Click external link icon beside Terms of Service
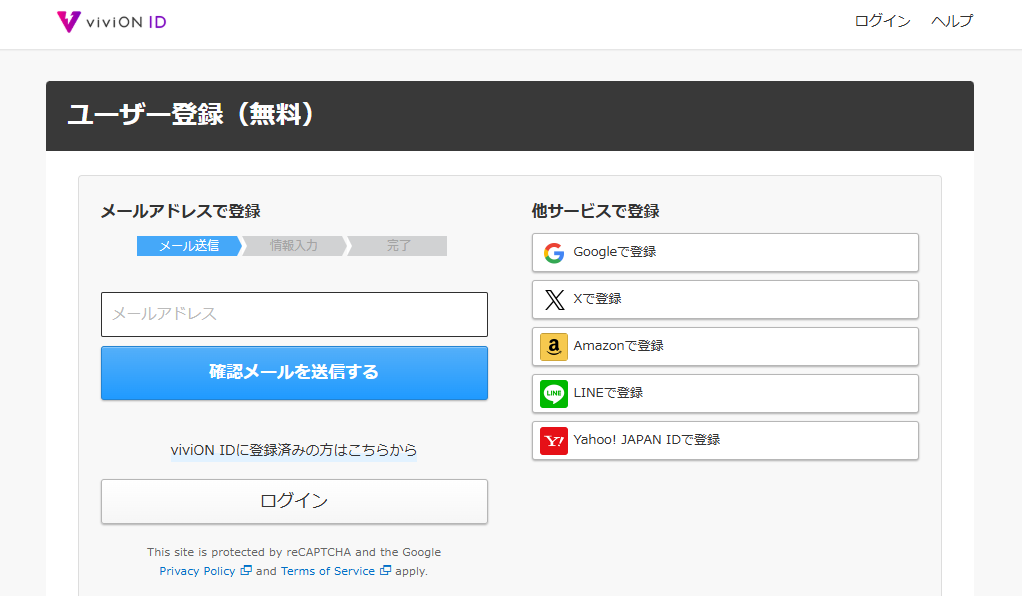 click(385, 572)
